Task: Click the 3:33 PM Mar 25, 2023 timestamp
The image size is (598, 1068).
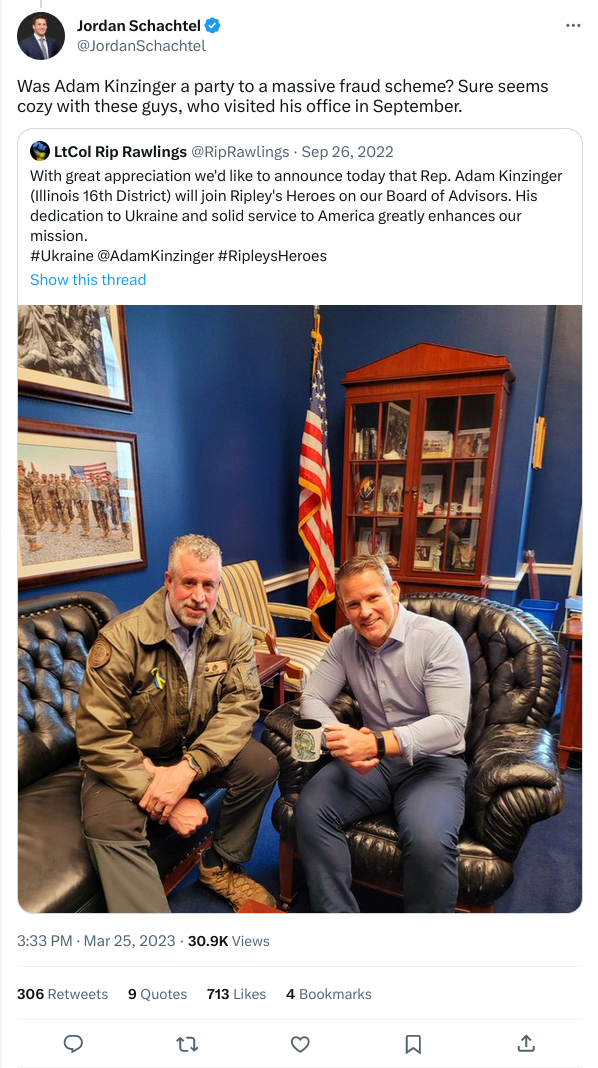Action: pyautogui.click(x=96, y=941)
